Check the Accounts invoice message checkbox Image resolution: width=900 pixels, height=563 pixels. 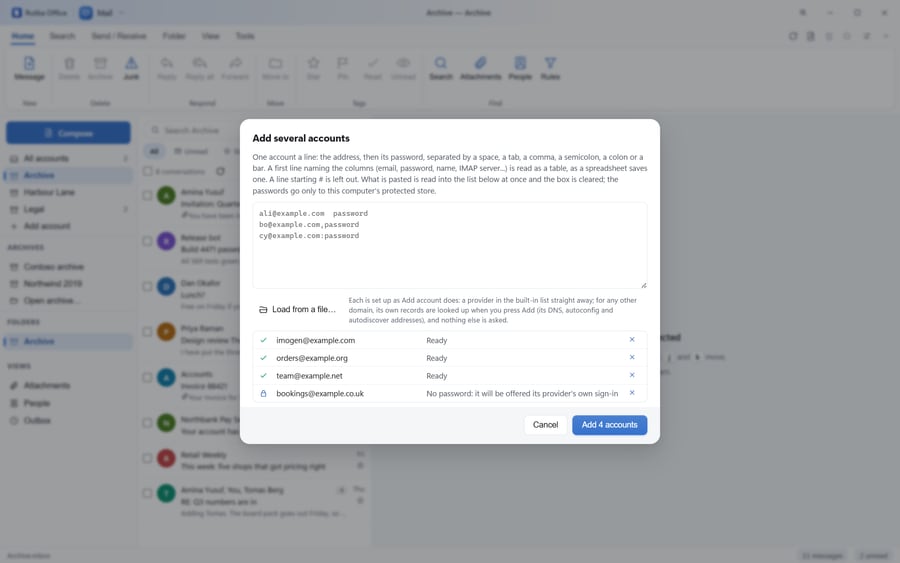[x=148, y=378]
